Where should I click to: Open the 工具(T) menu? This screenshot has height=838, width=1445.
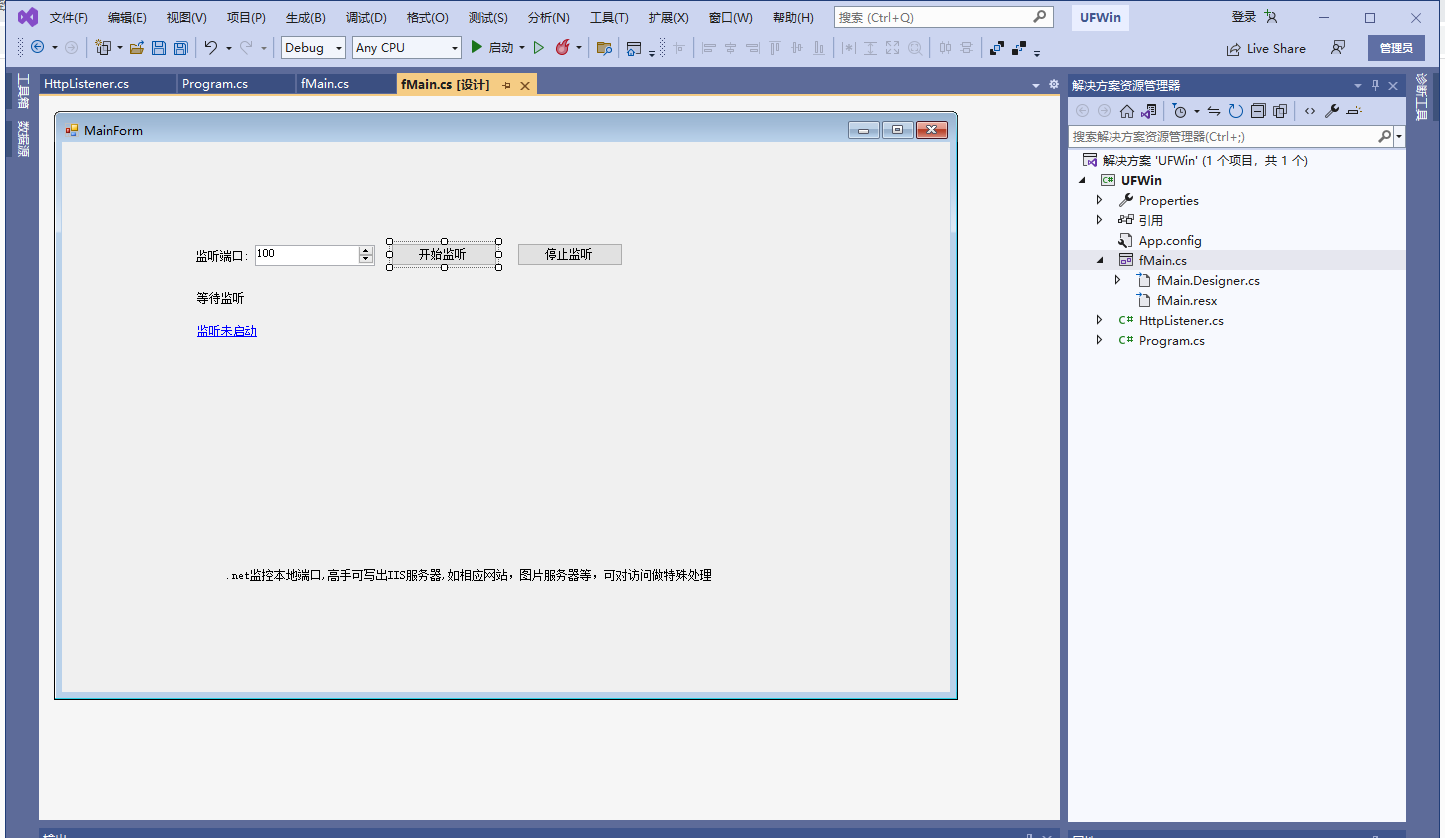pyautogui.click(x=609, y=18)
